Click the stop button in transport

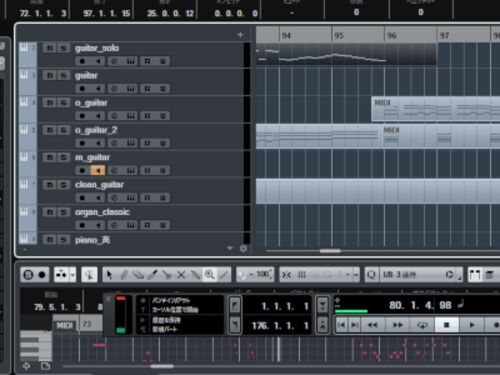447,325
